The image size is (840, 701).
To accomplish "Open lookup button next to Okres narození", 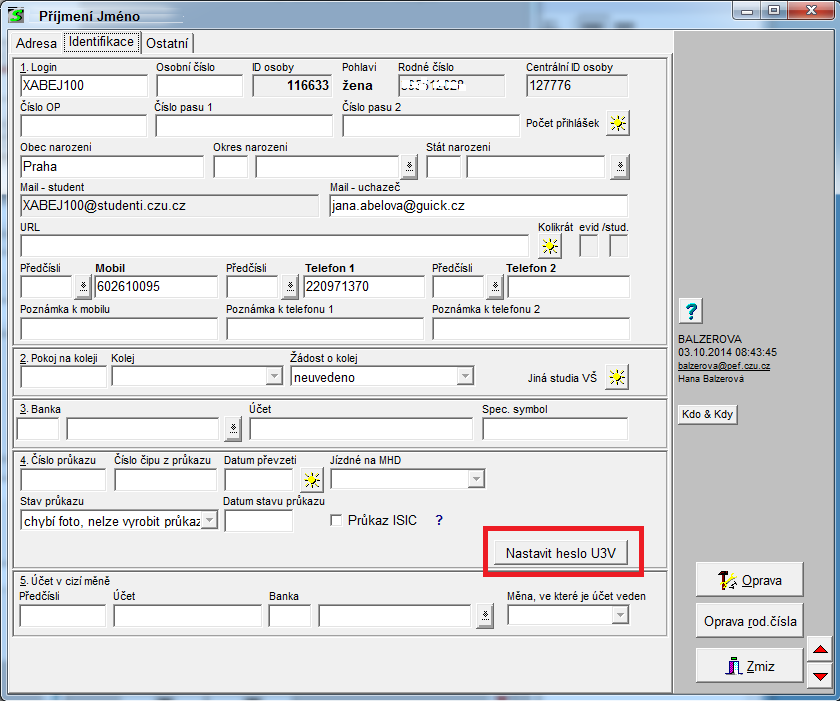I will (x=408, y=166).
